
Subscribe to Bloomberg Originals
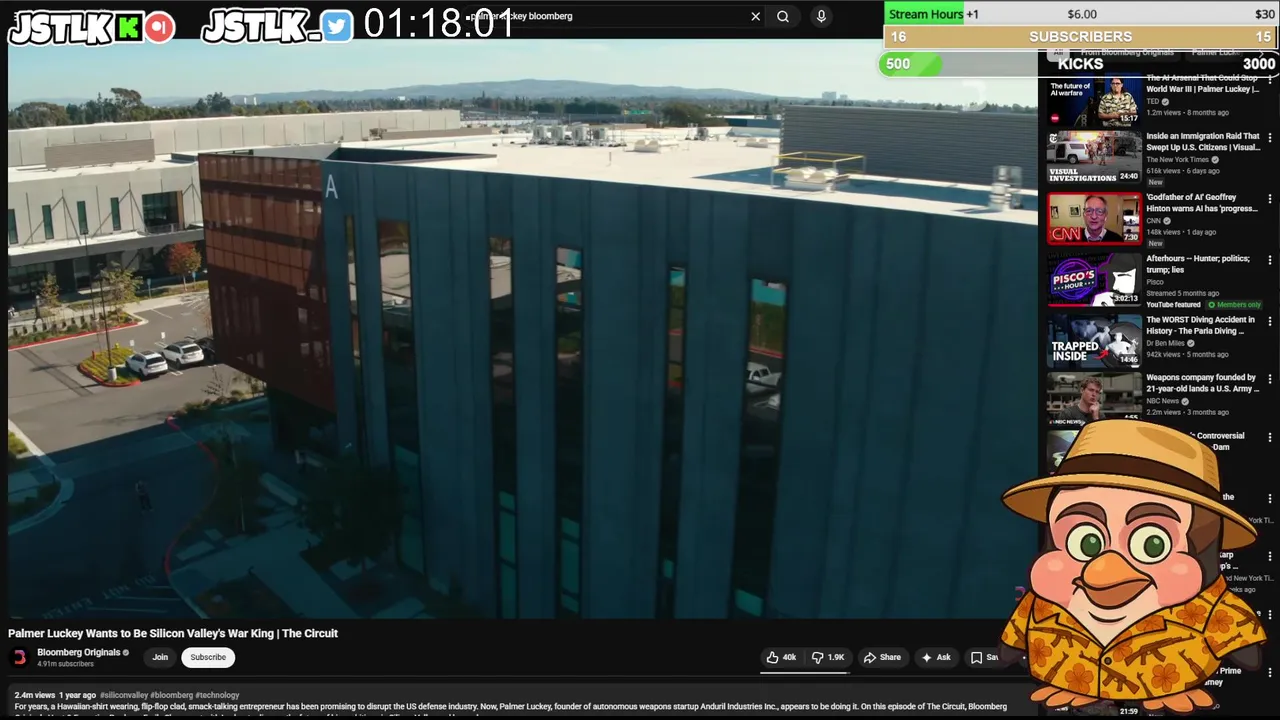click(208, 657)
